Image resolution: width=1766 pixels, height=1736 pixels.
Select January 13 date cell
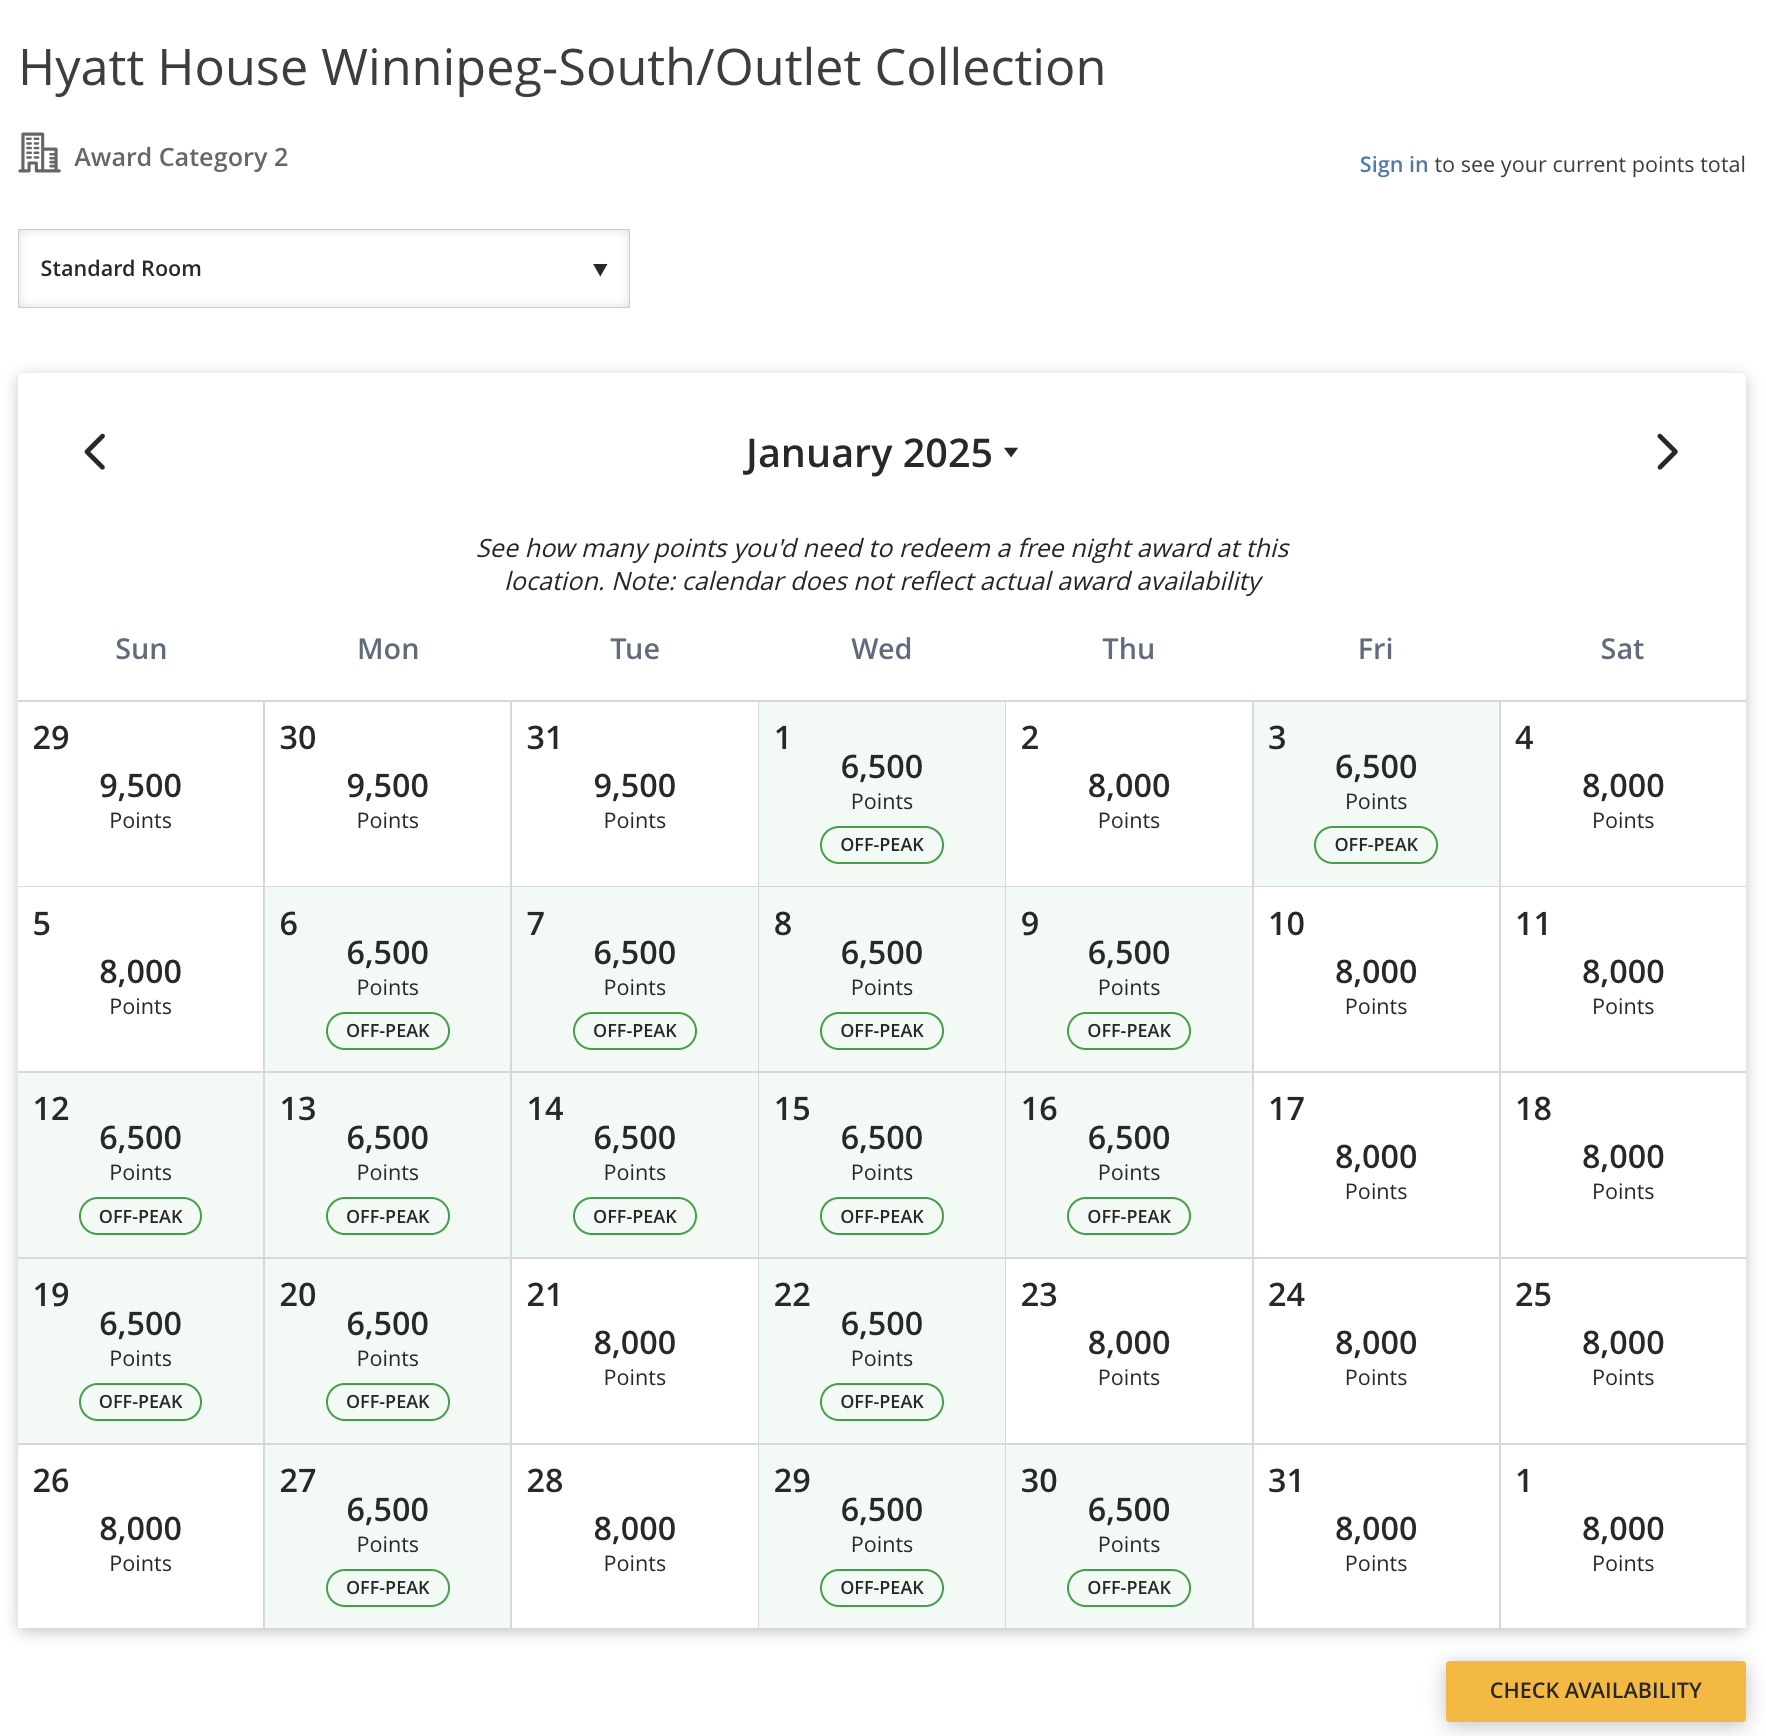click(388, 1165)
